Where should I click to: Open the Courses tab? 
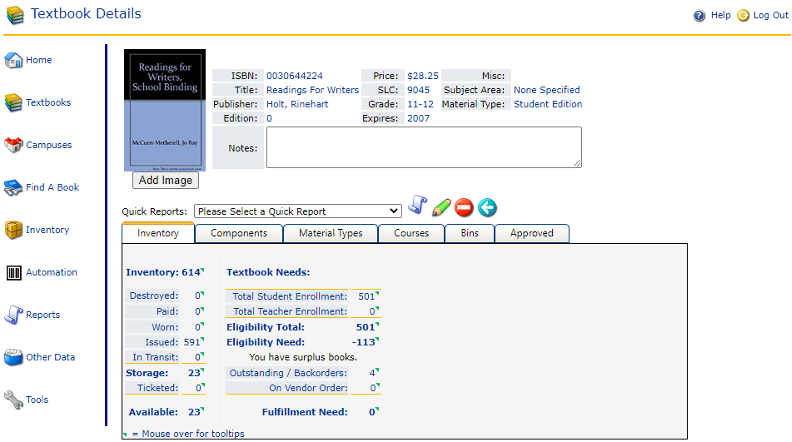pyautogui.click(x=411, y=233)
